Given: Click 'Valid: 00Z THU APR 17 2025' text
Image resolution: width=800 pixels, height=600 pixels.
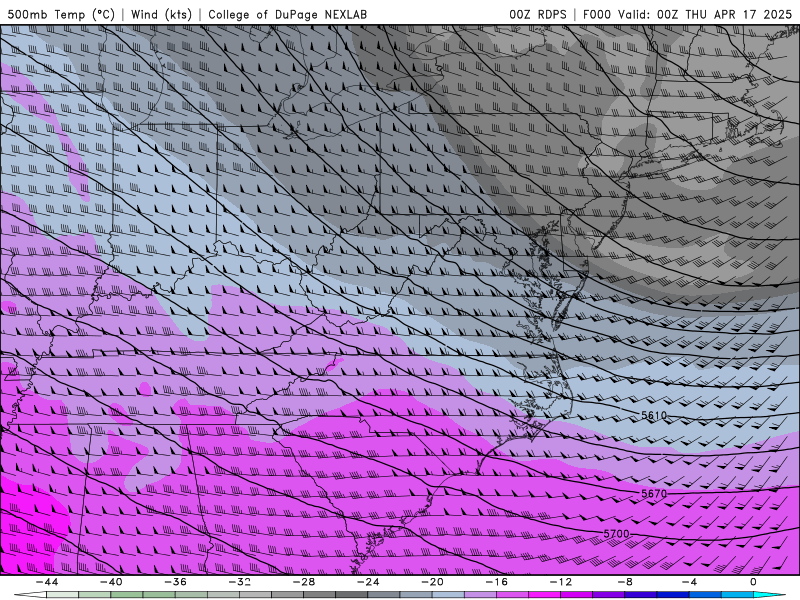Looking at the screenshot, I should click(x=705, y=14).
